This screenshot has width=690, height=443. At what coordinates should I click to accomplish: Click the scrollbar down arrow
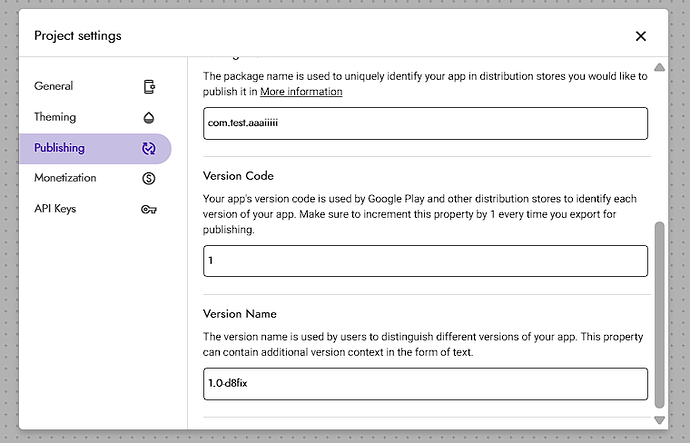click(x=659, y=420)
